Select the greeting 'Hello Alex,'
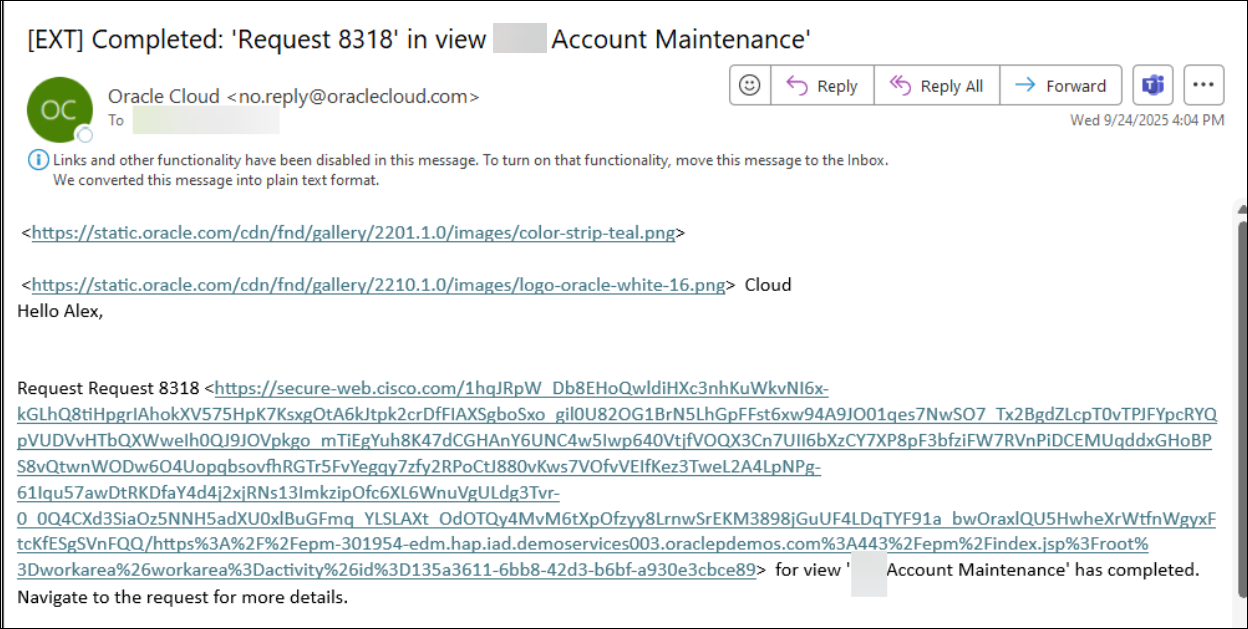 pos(60,311)
